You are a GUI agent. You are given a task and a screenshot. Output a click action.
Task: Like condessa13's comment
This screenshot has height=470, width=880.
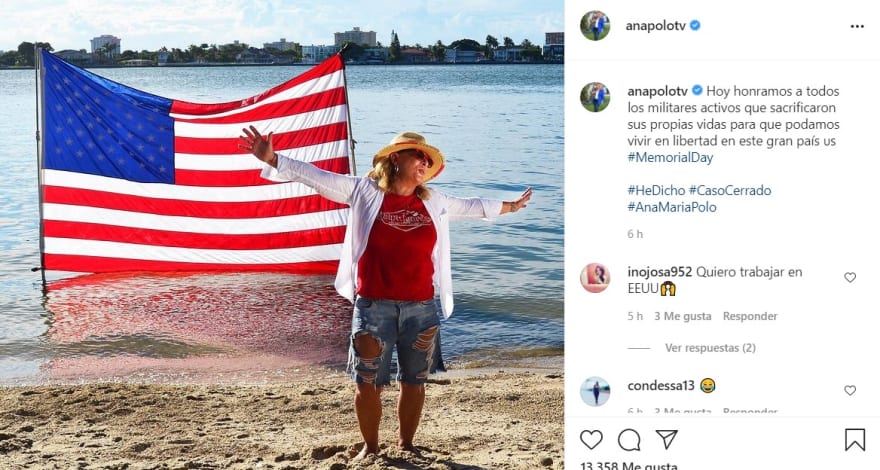pyautogui.click(x=850, y=390)
